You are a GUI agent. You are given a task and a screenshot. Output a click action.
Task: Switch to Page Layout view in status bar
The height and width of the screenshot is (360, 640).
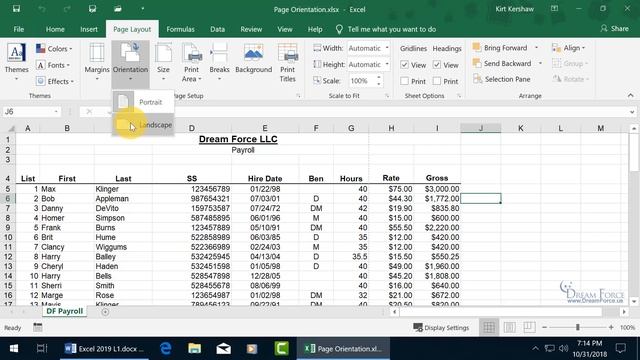coord(509,327)
